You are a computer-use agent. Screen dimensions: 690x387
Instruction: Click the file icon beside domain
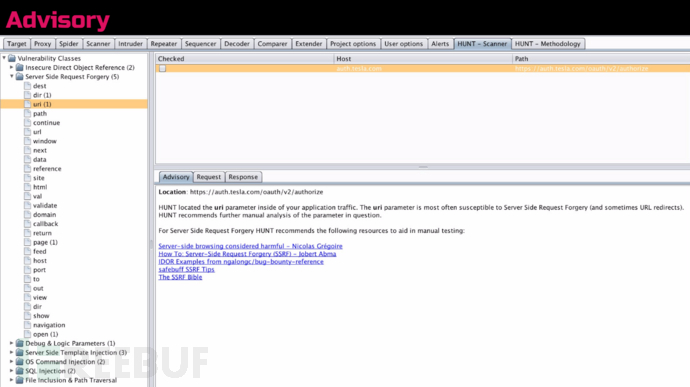tap(27, 214)
